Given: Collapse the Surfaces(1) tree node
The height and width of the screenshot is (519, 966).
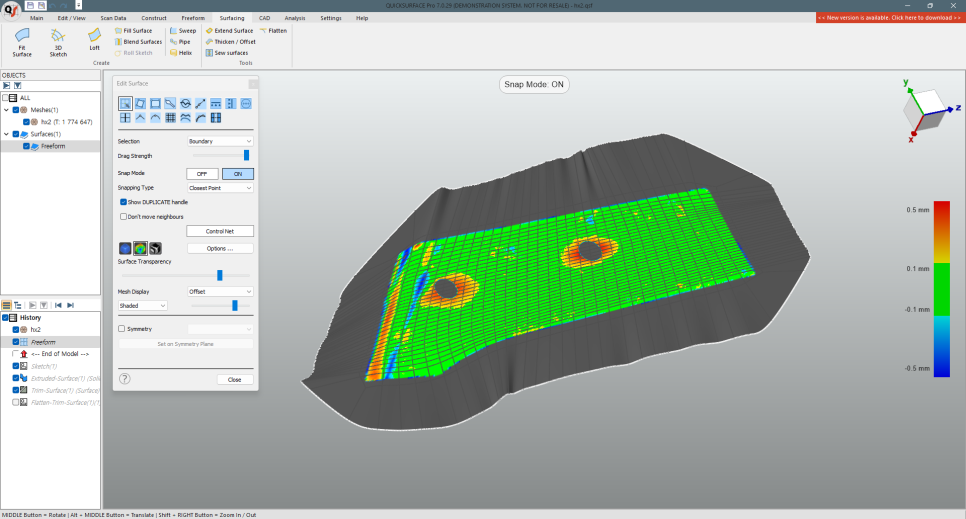Looking at the screenshot, I should pyautogui.click(x=7, y=134).
